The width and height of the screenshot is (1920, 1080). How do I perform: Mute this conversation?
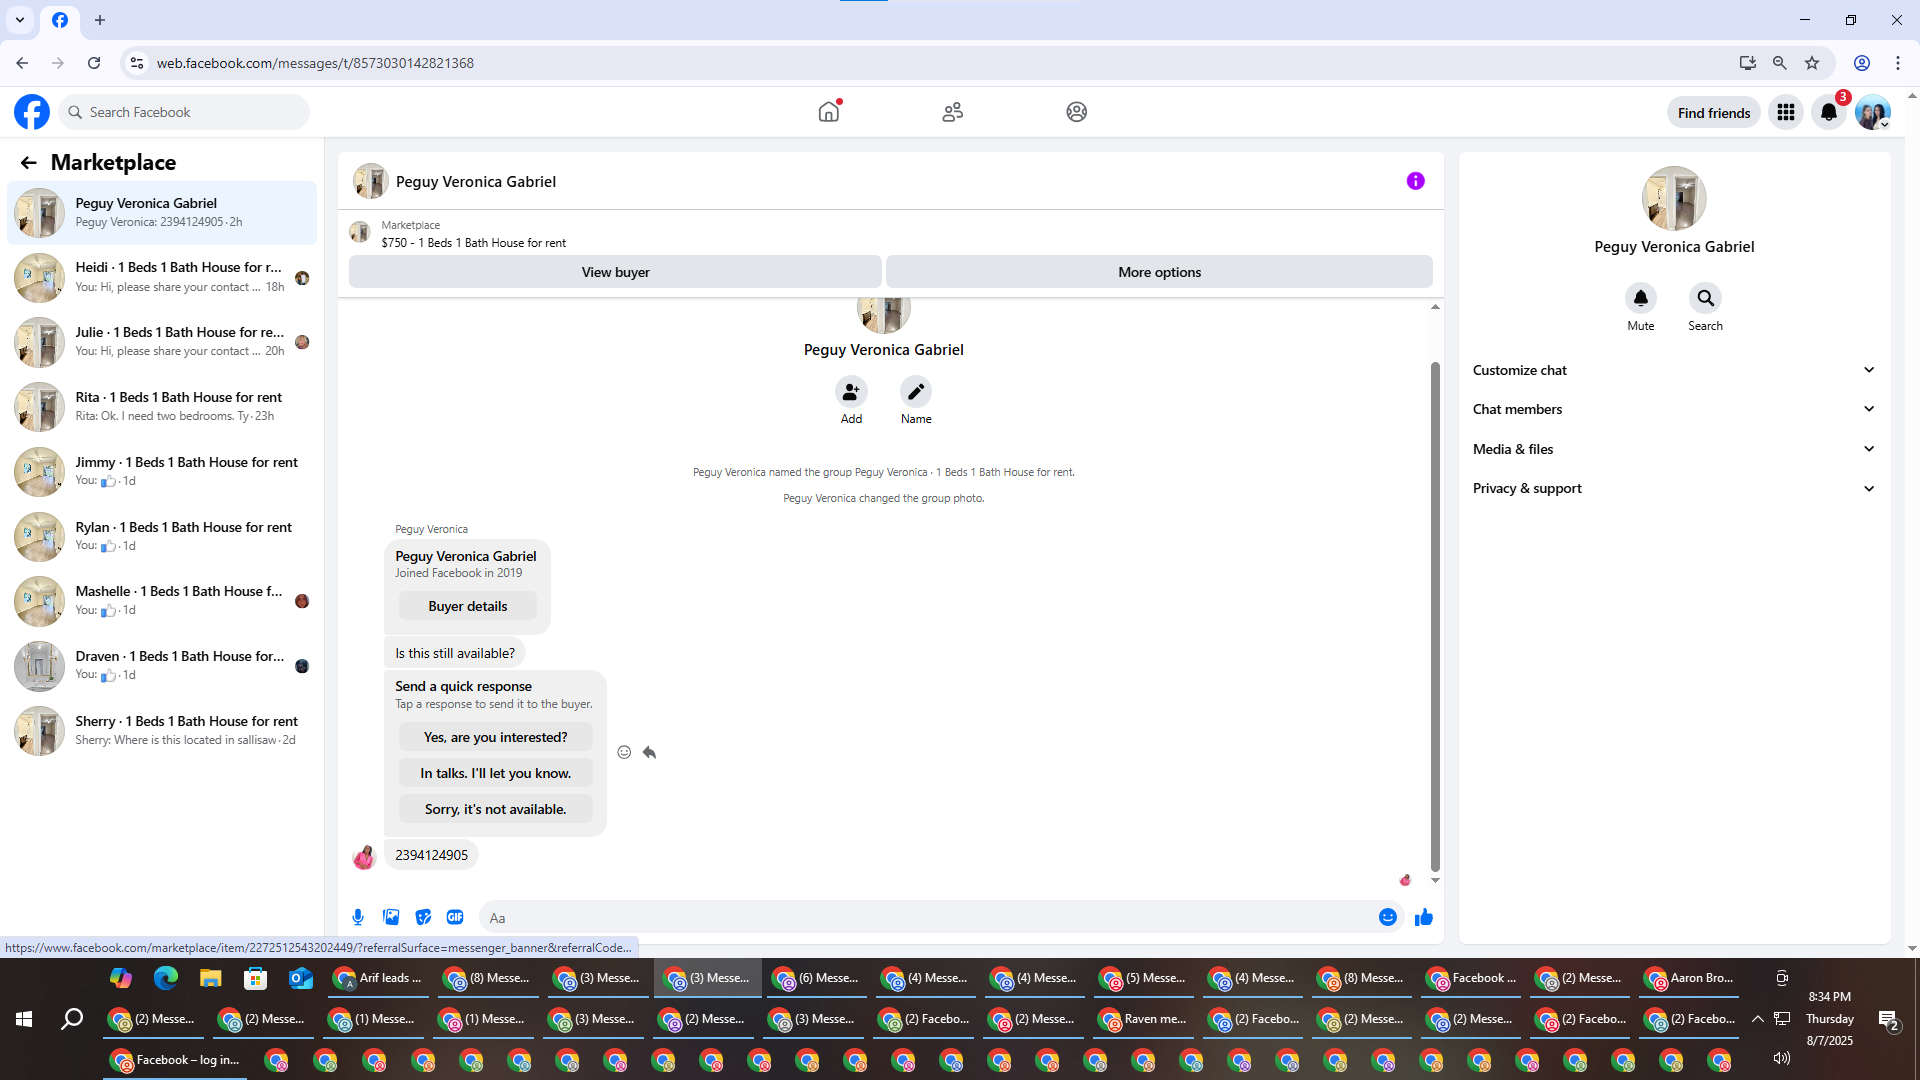click(1641, 298)
